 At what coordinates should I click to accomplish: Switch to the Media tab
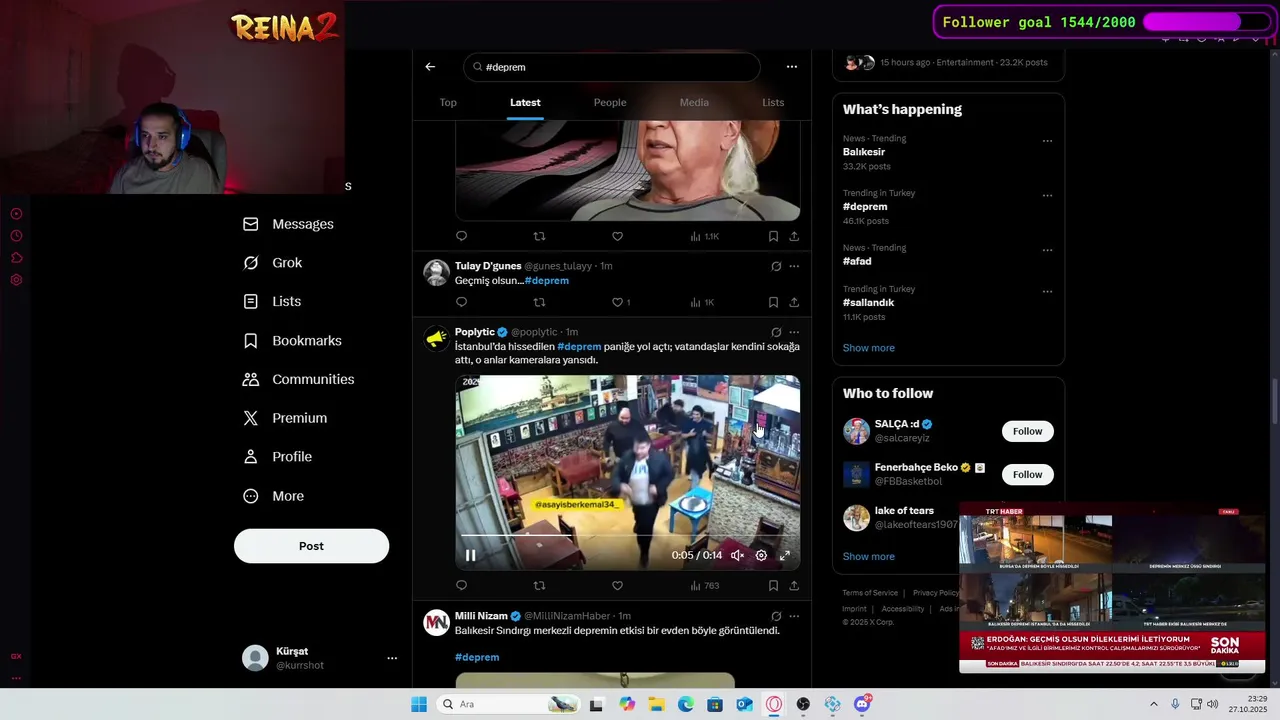coord(694,102)
